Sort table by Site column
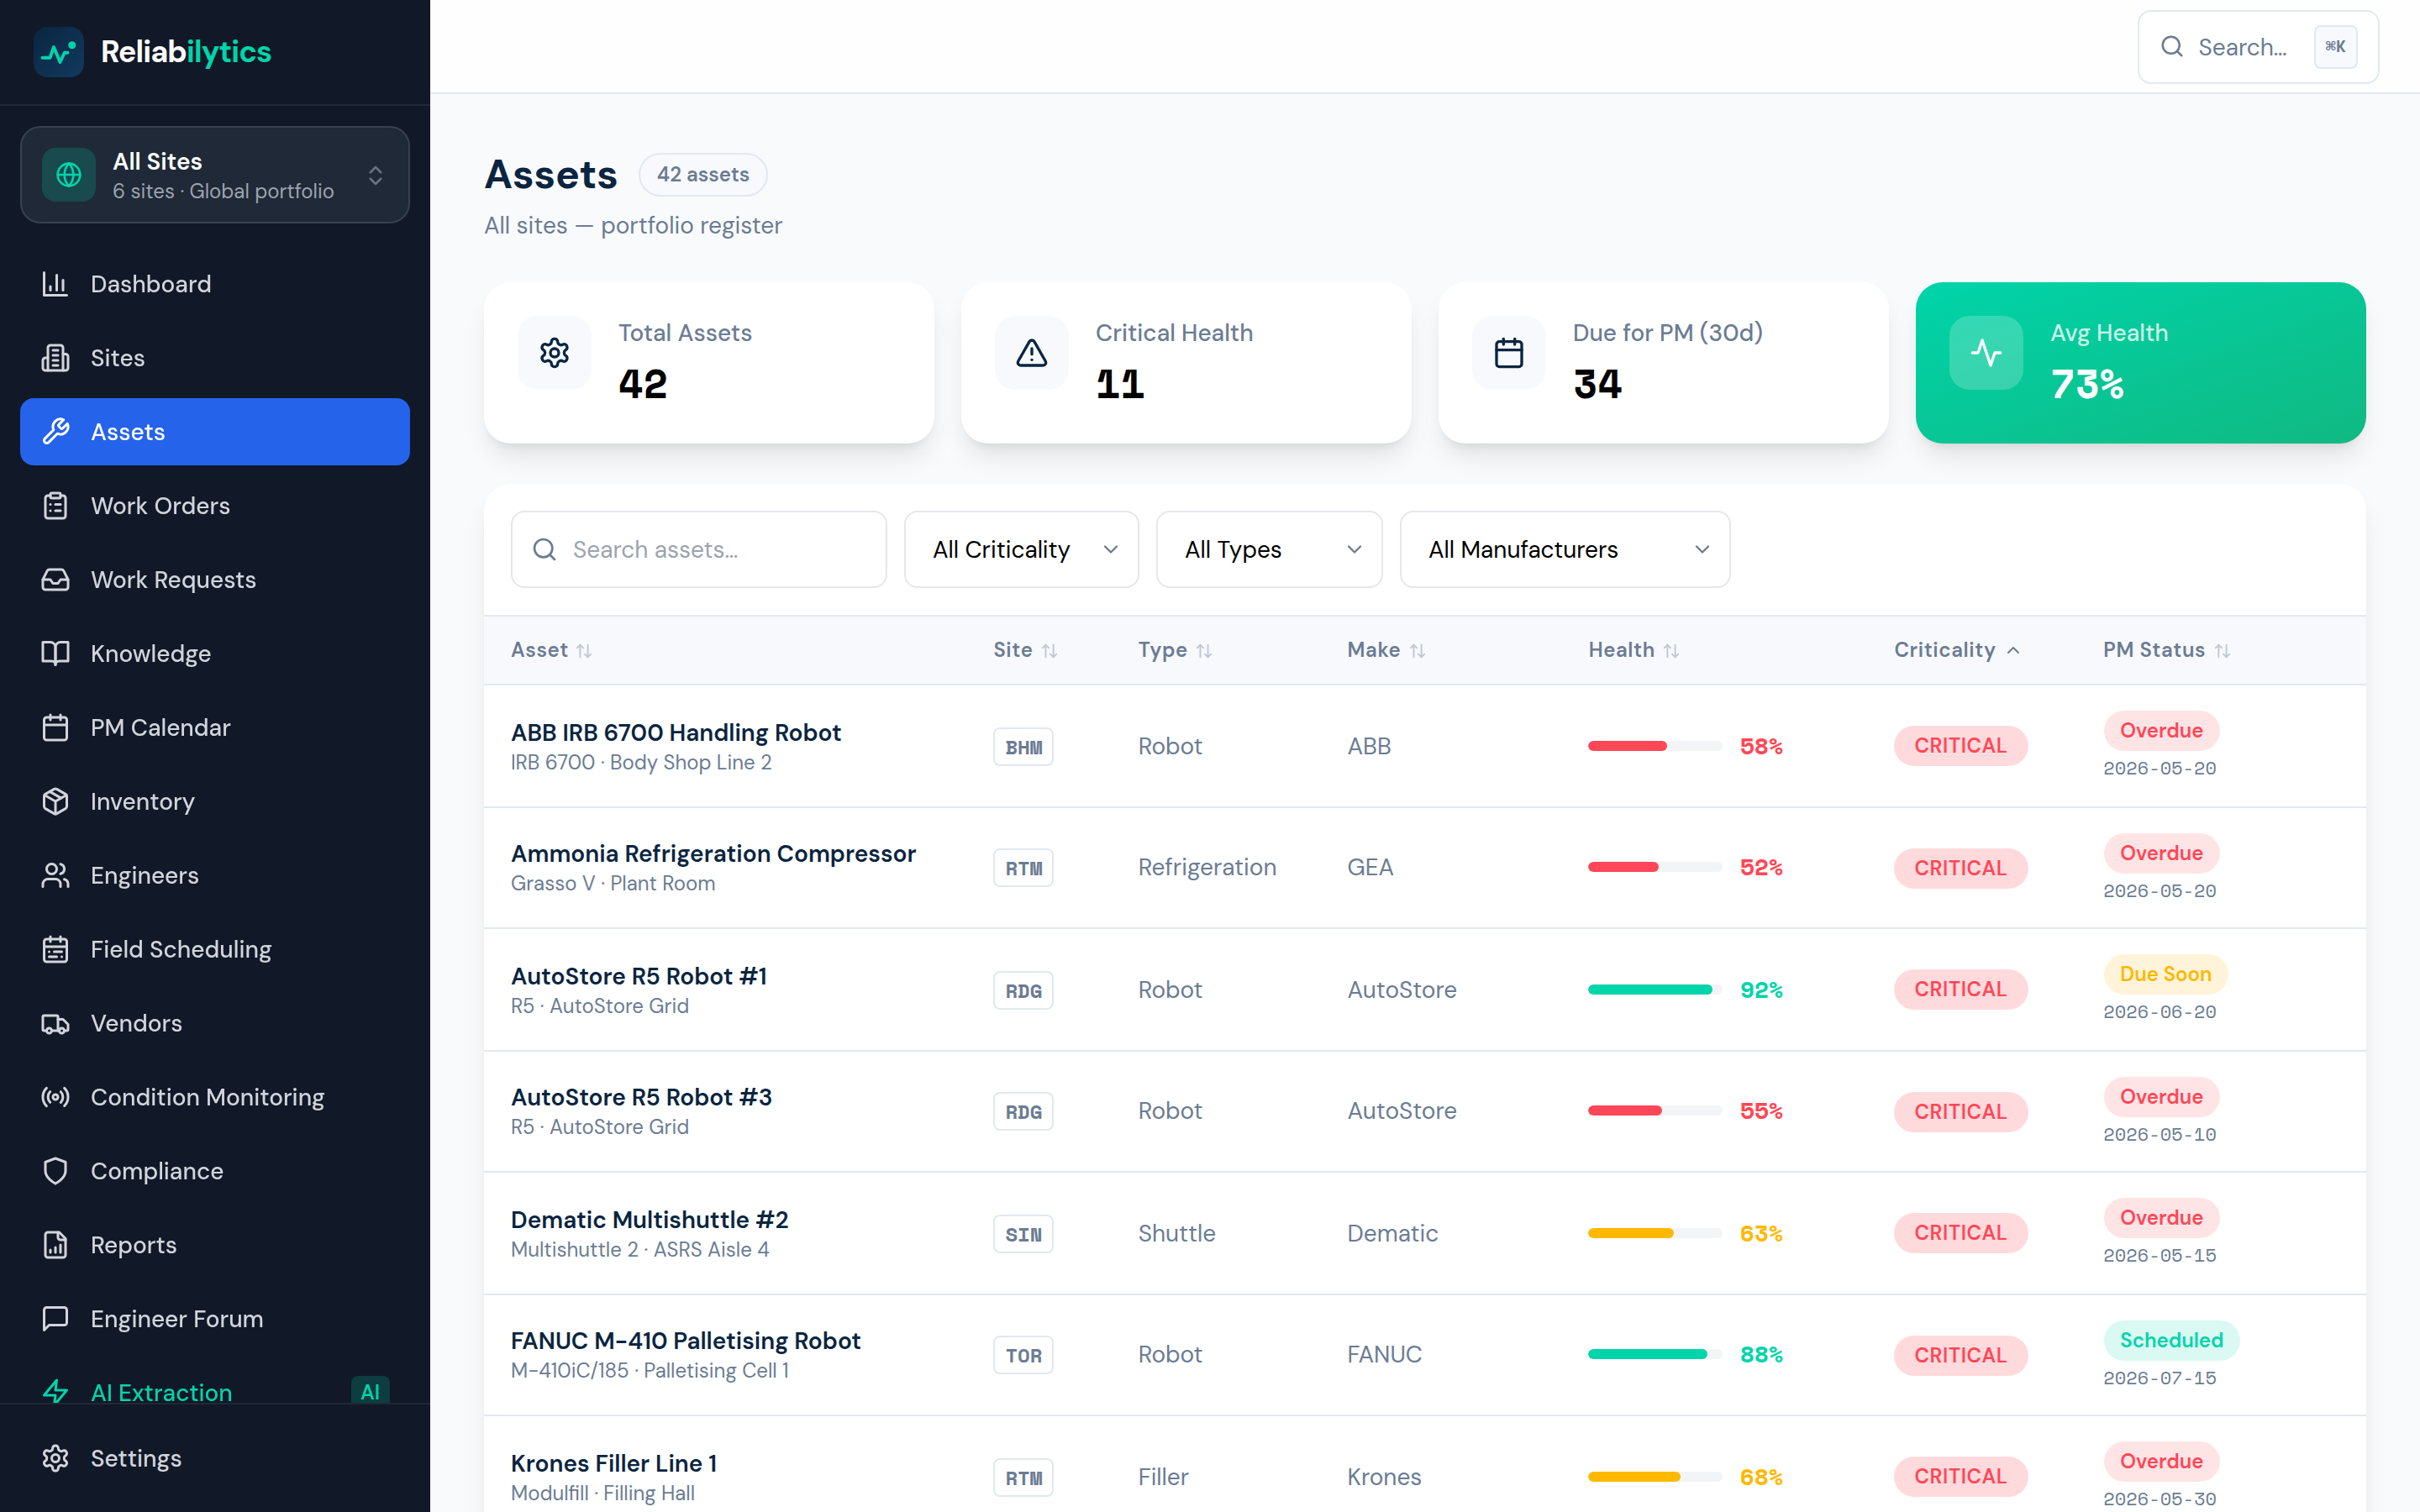 (x=1025, y=650)
